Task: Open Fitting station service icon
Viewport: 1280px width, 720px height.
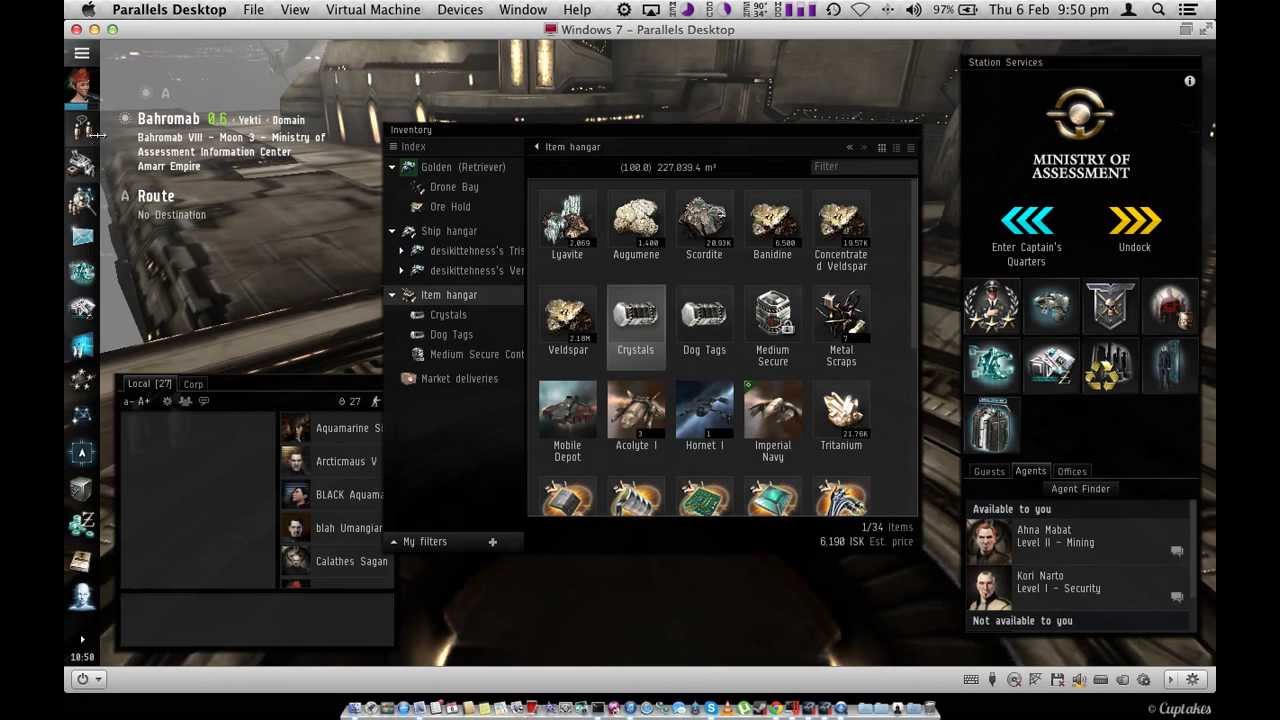Action: (1051, 307)
